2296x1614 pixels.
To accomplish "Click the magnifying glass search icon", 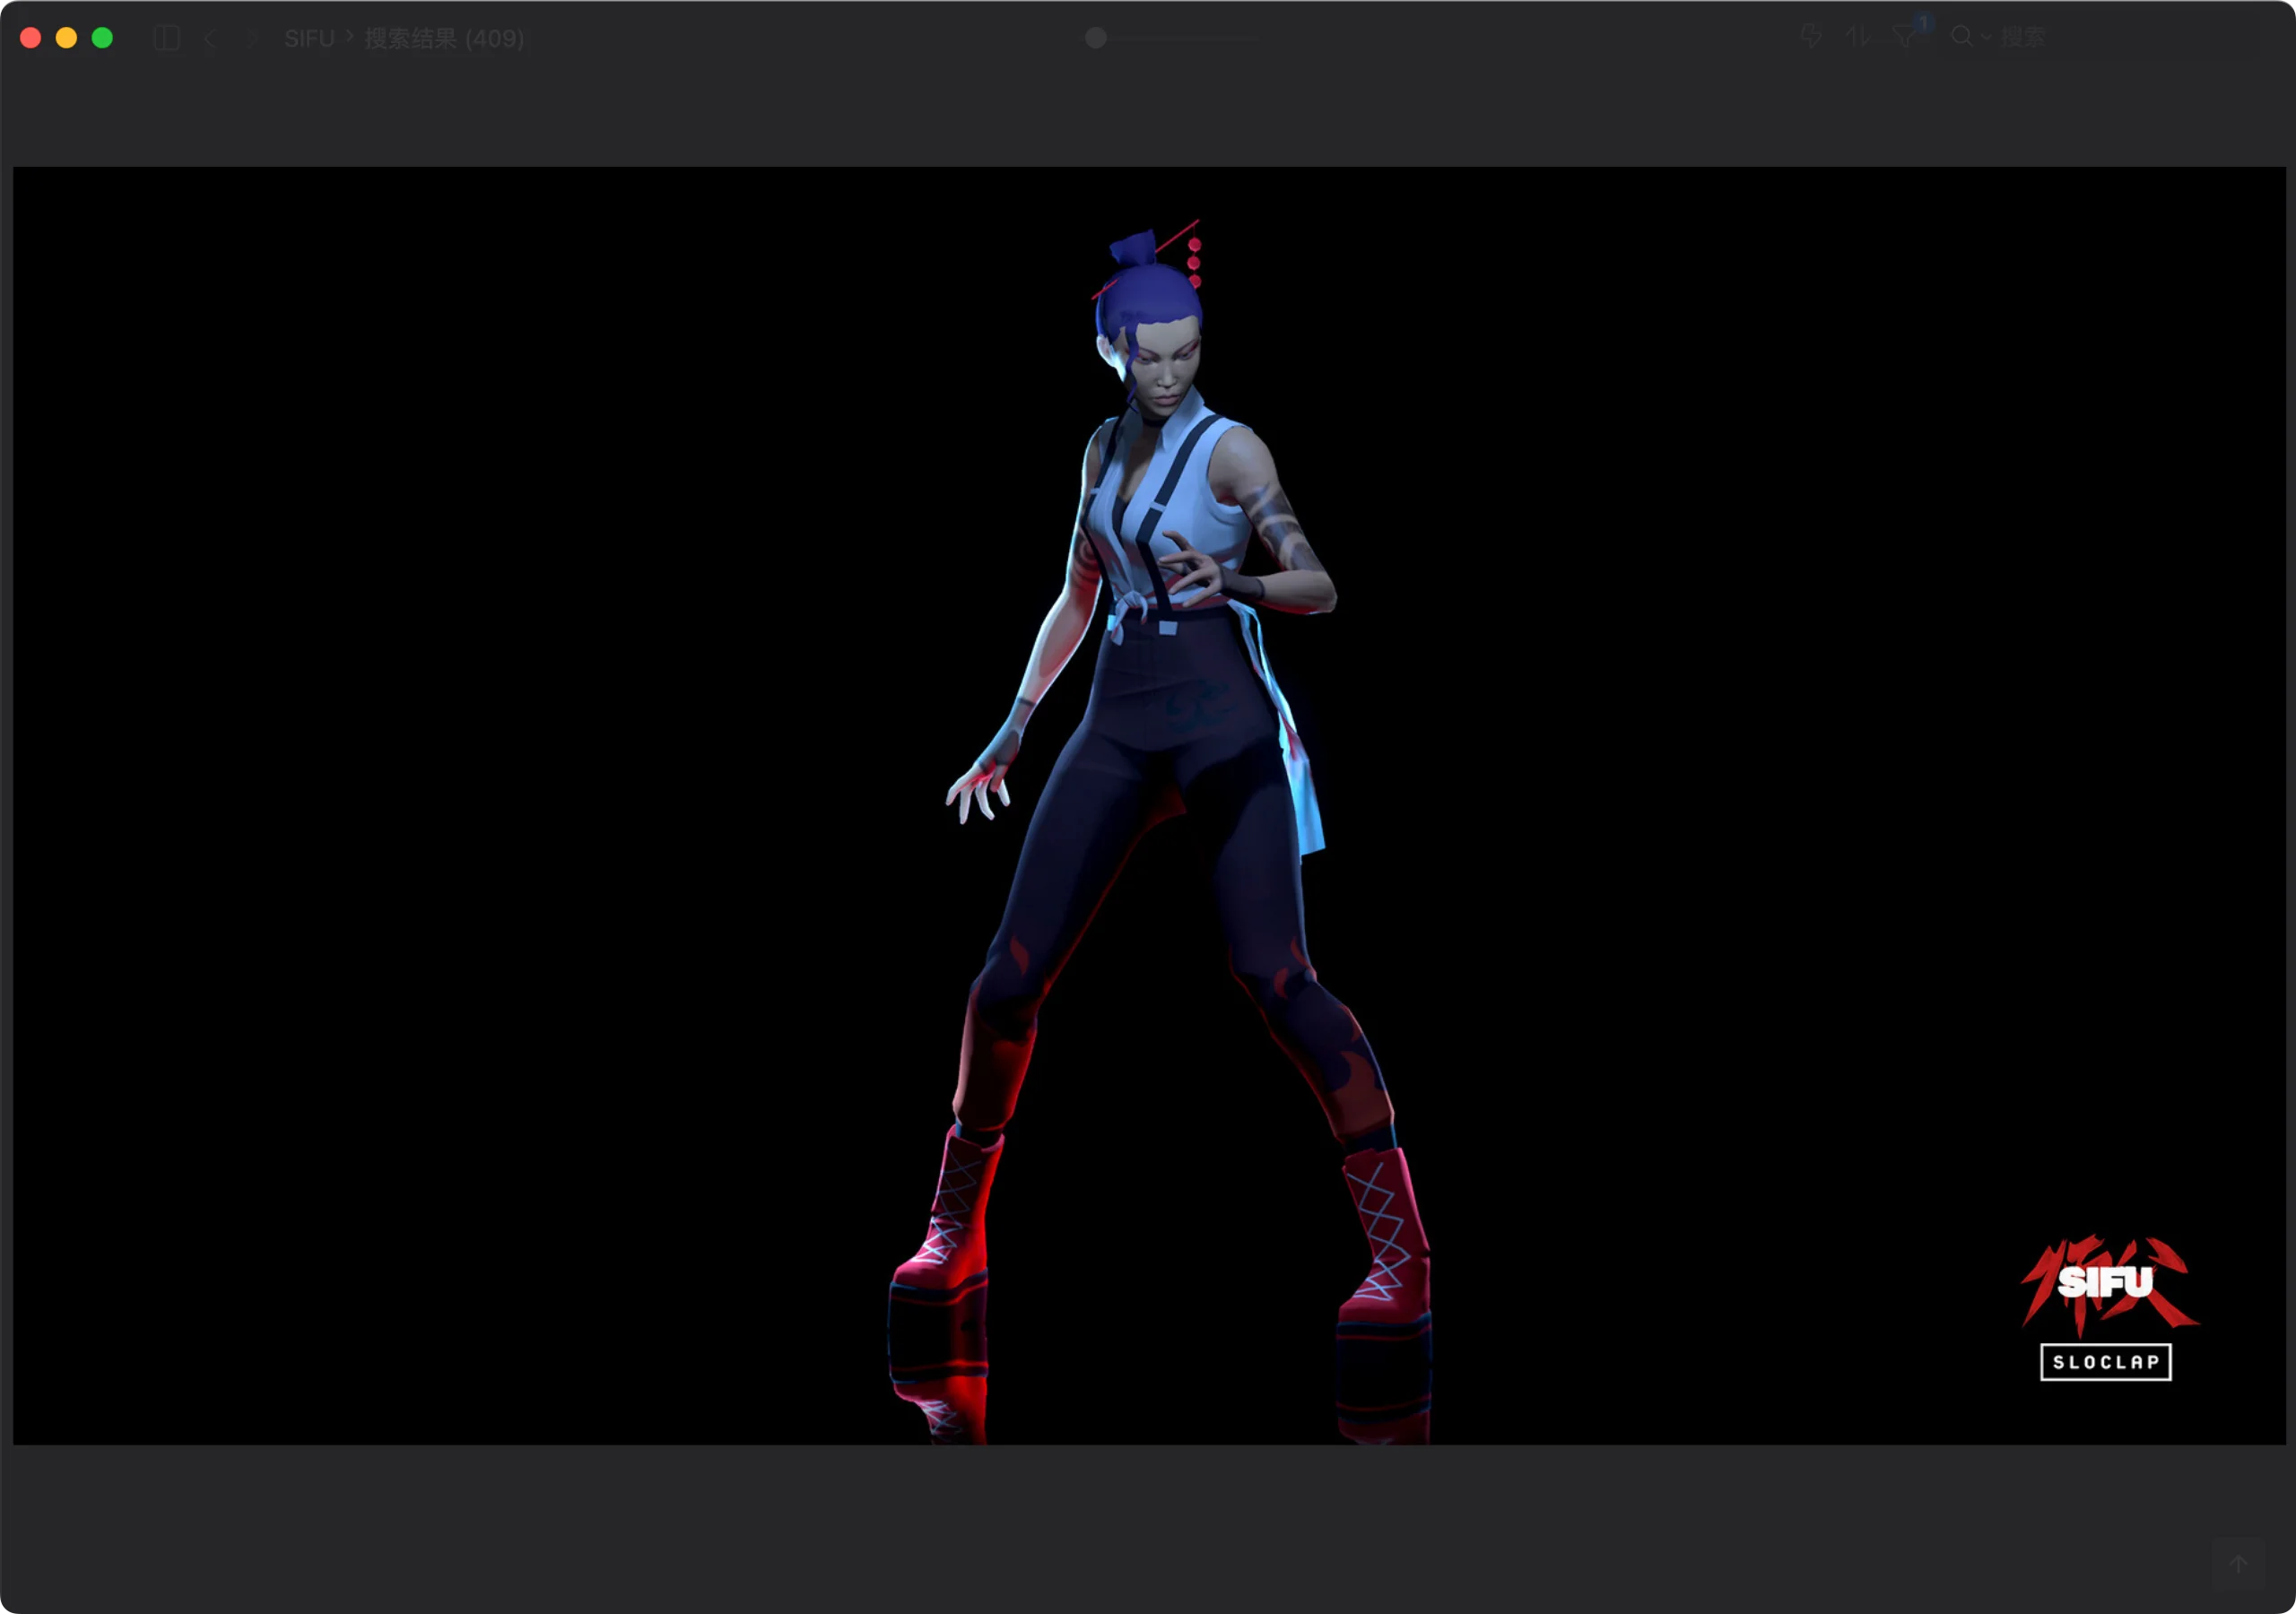I will (x=1961, y=37).
